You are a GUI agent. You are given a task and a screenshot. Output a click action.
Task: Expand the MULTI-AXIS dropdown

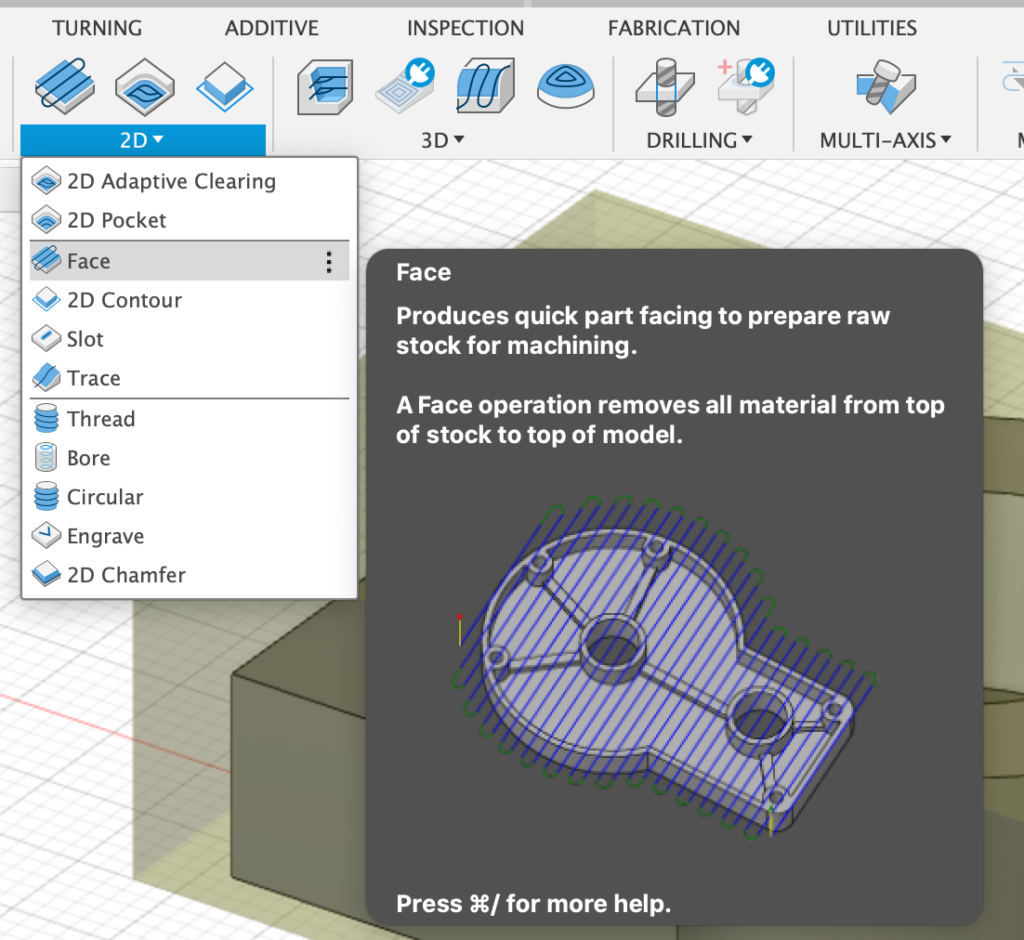(885, 141)
